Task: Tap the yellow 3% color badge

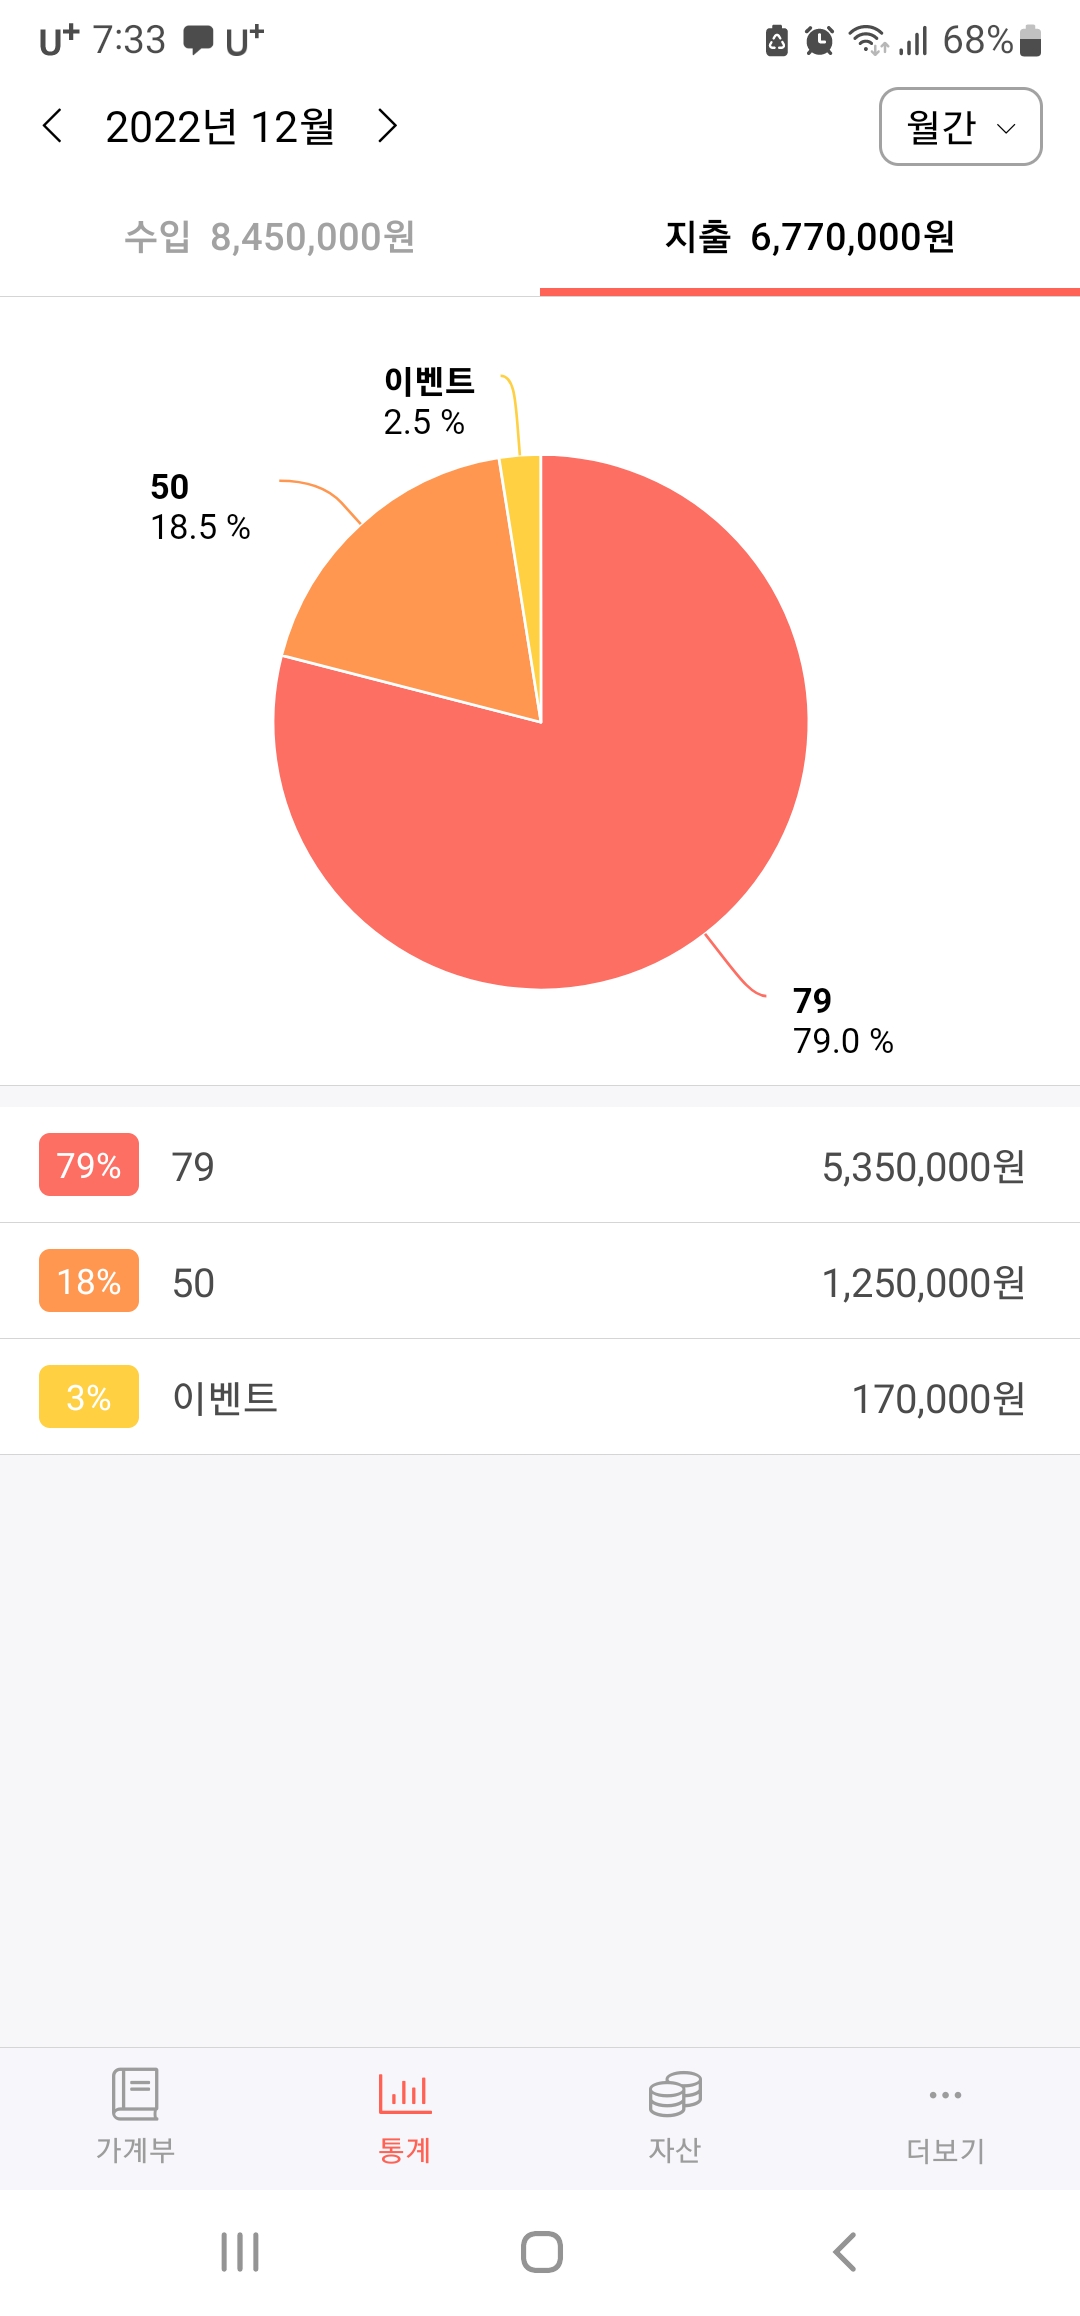Action: click(x=89, y=1397)
